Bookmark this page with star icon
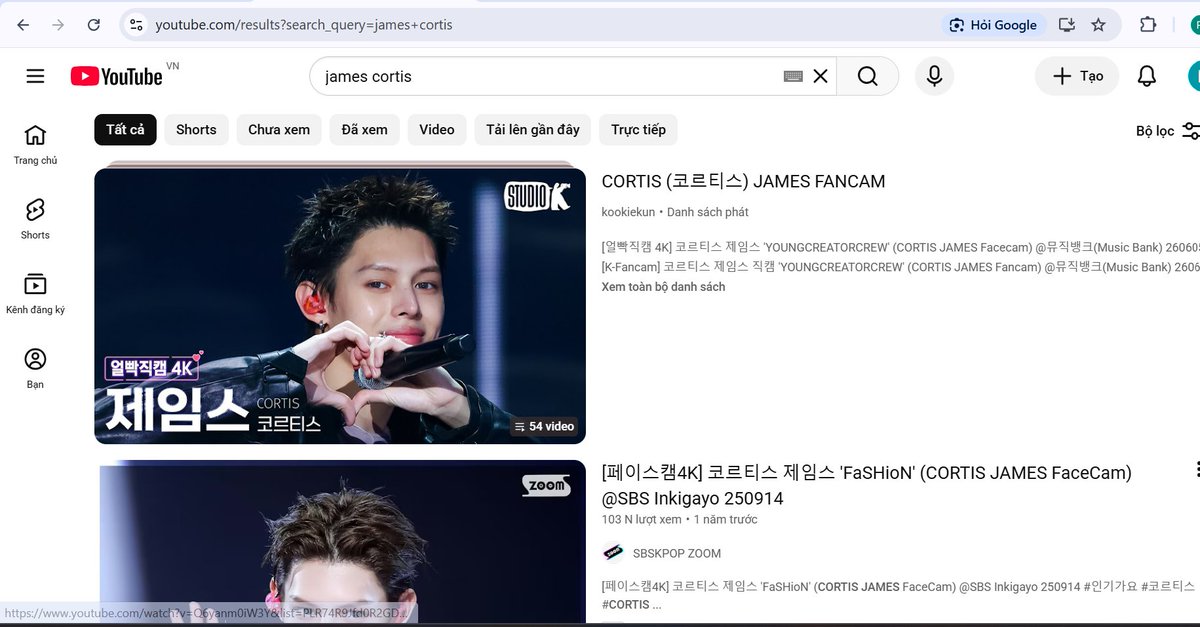The height and width of the screenshot is (627, 1200). (1098, 25)
